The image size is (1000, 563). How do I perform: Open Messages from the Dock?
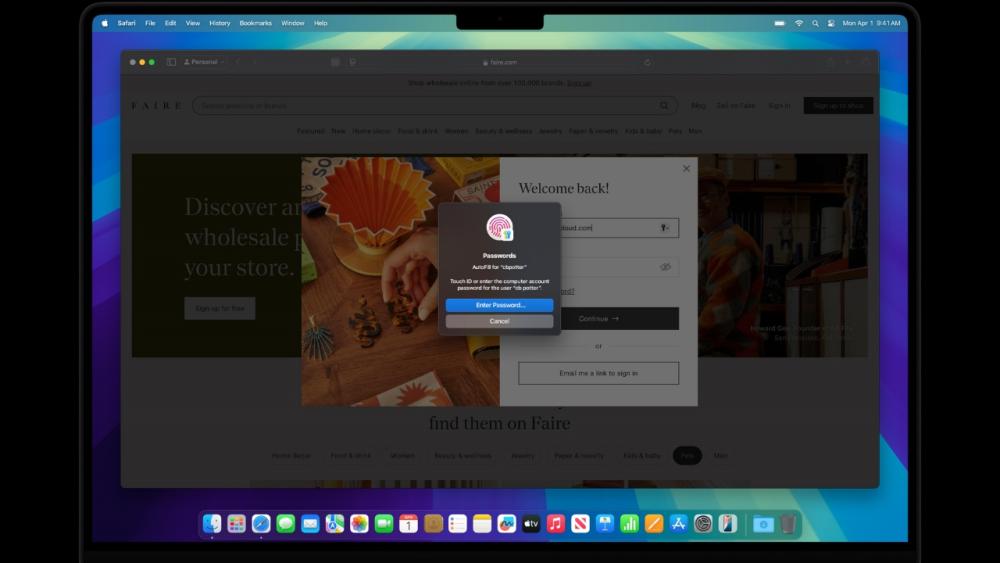click(286, 524)
